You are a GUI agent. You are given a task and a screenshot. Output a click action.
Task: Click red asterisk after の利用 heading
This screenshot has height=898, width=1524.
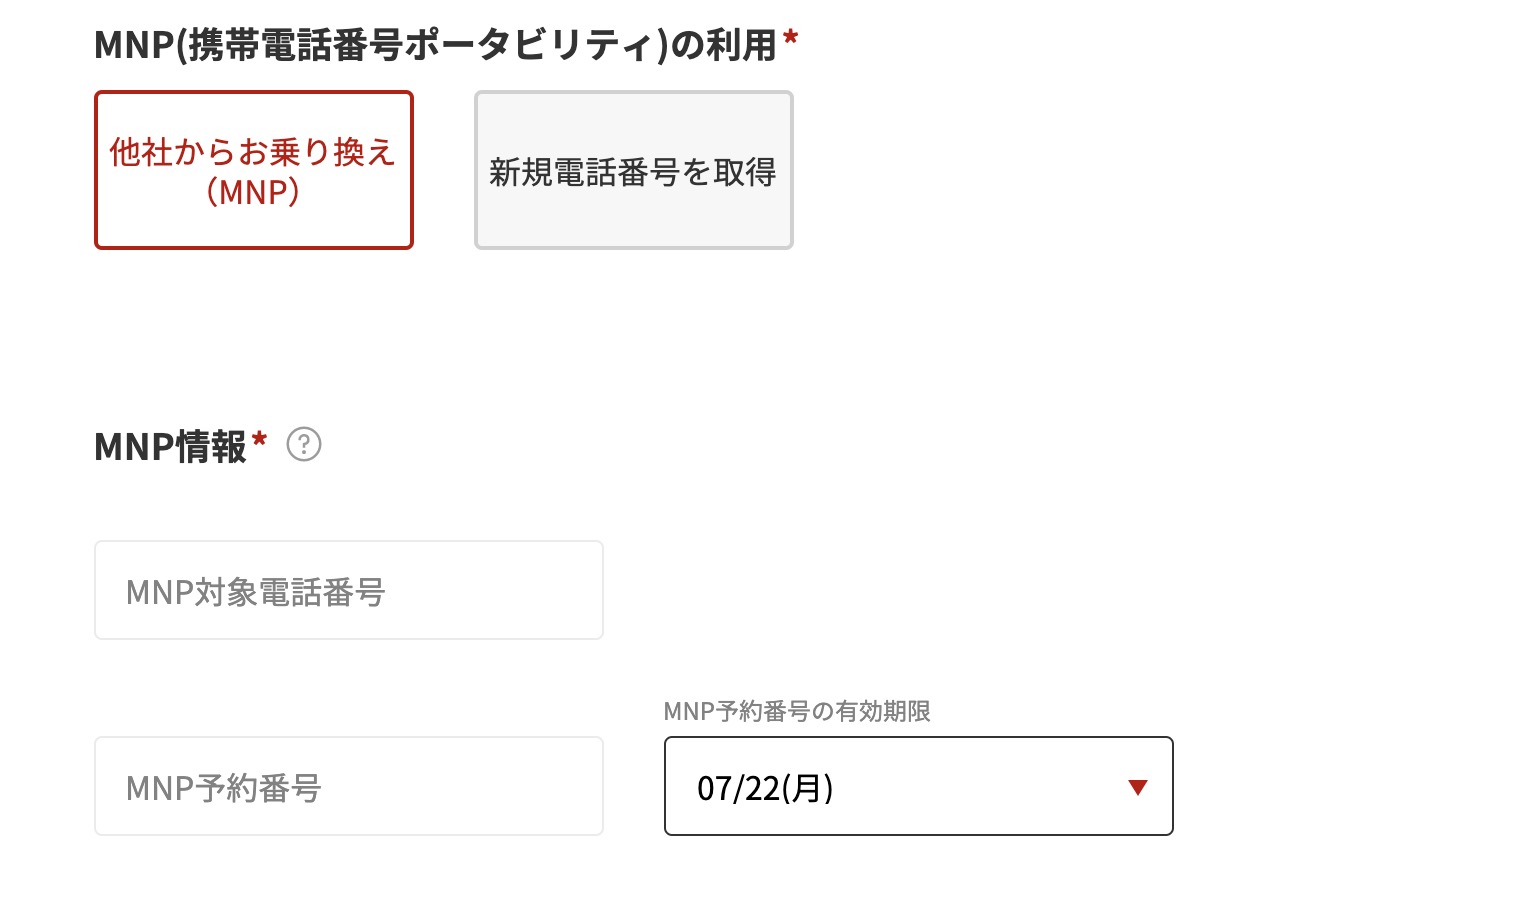791,38
